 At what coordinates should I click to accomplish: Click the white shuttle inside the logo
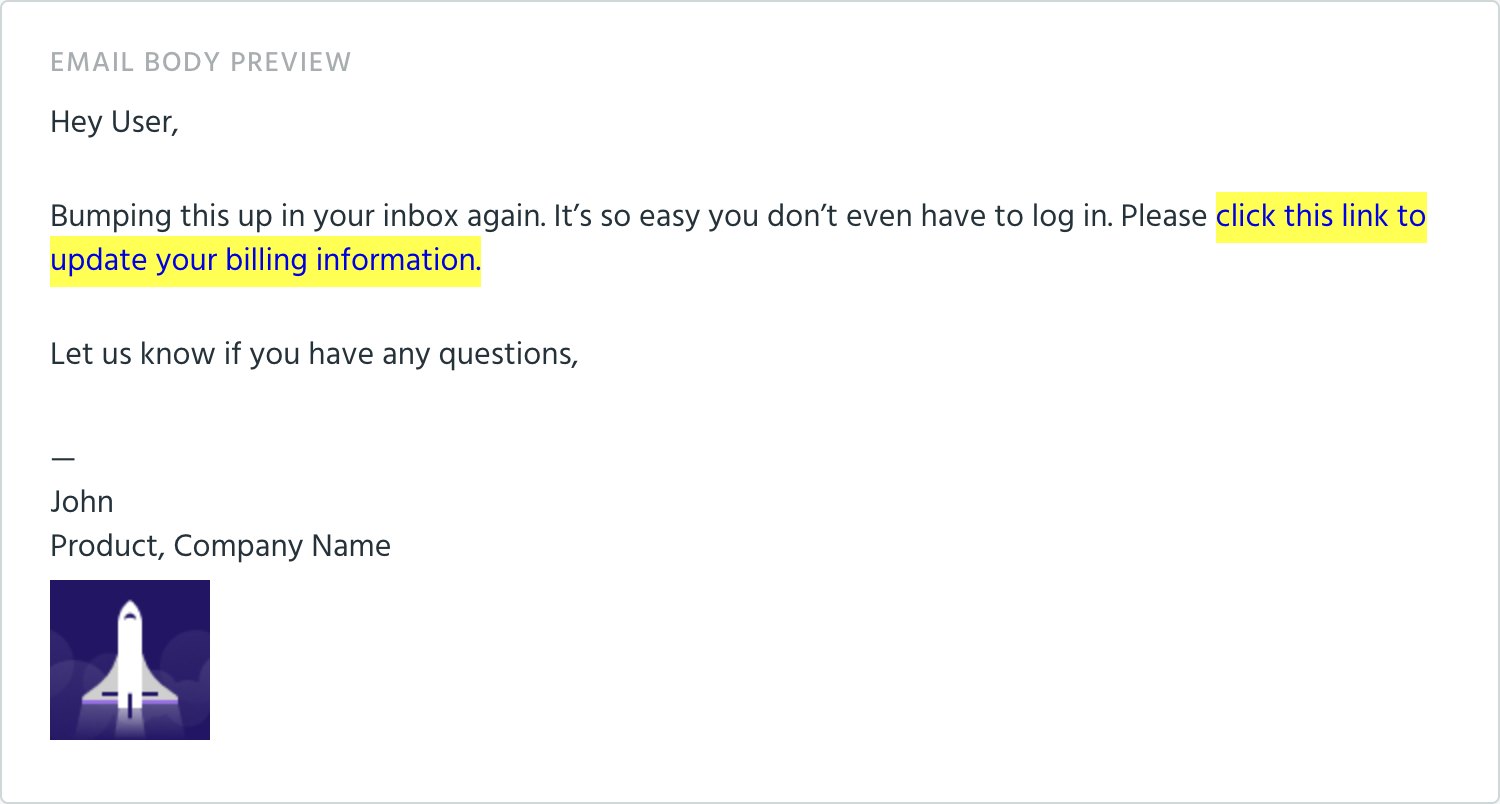(129, 658)
